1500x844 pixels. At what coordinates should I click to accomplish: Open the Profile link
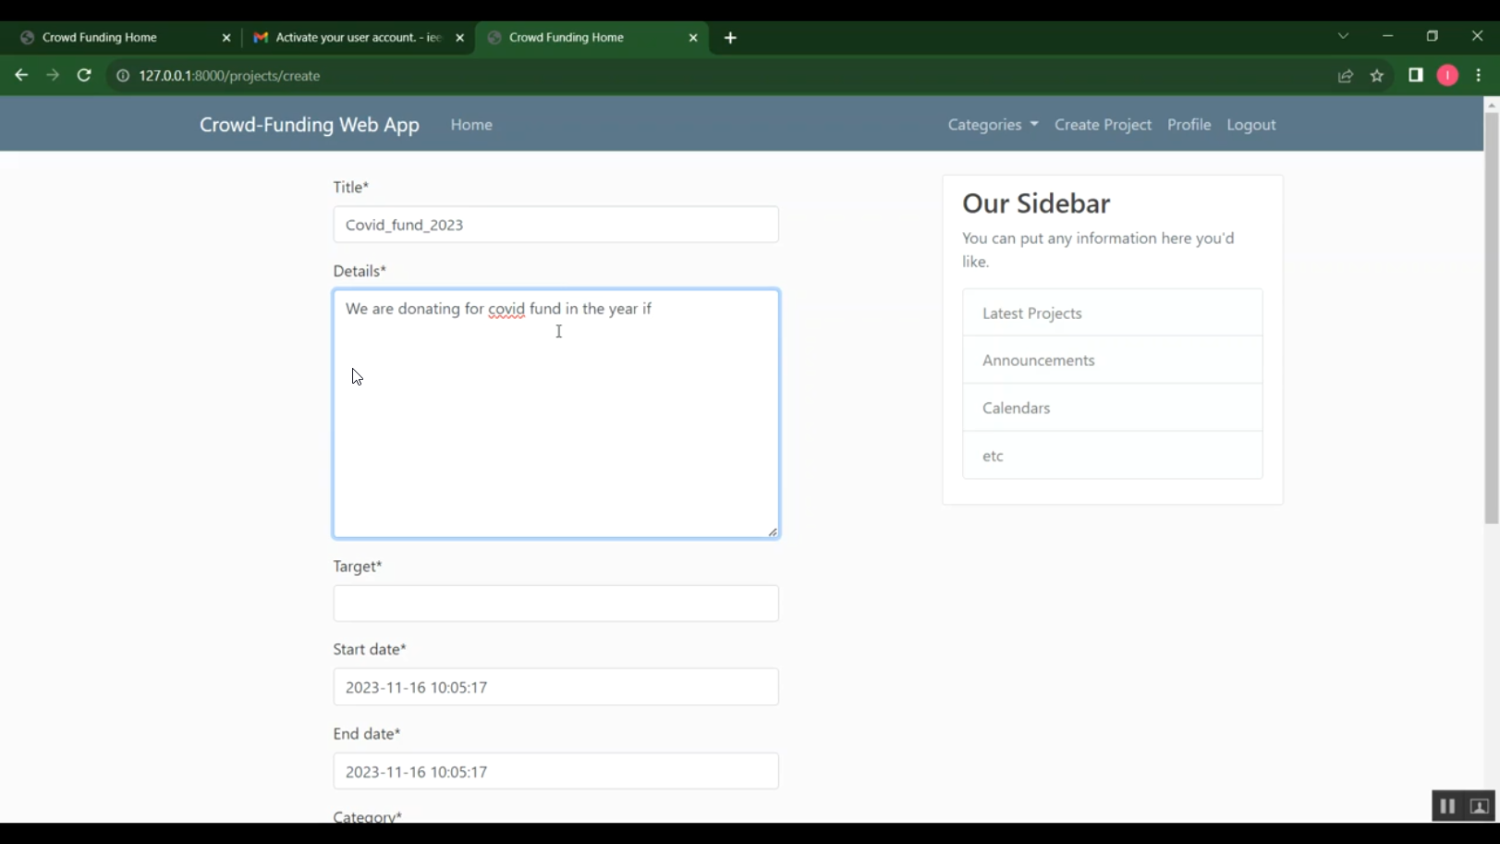pos(1188,125)
